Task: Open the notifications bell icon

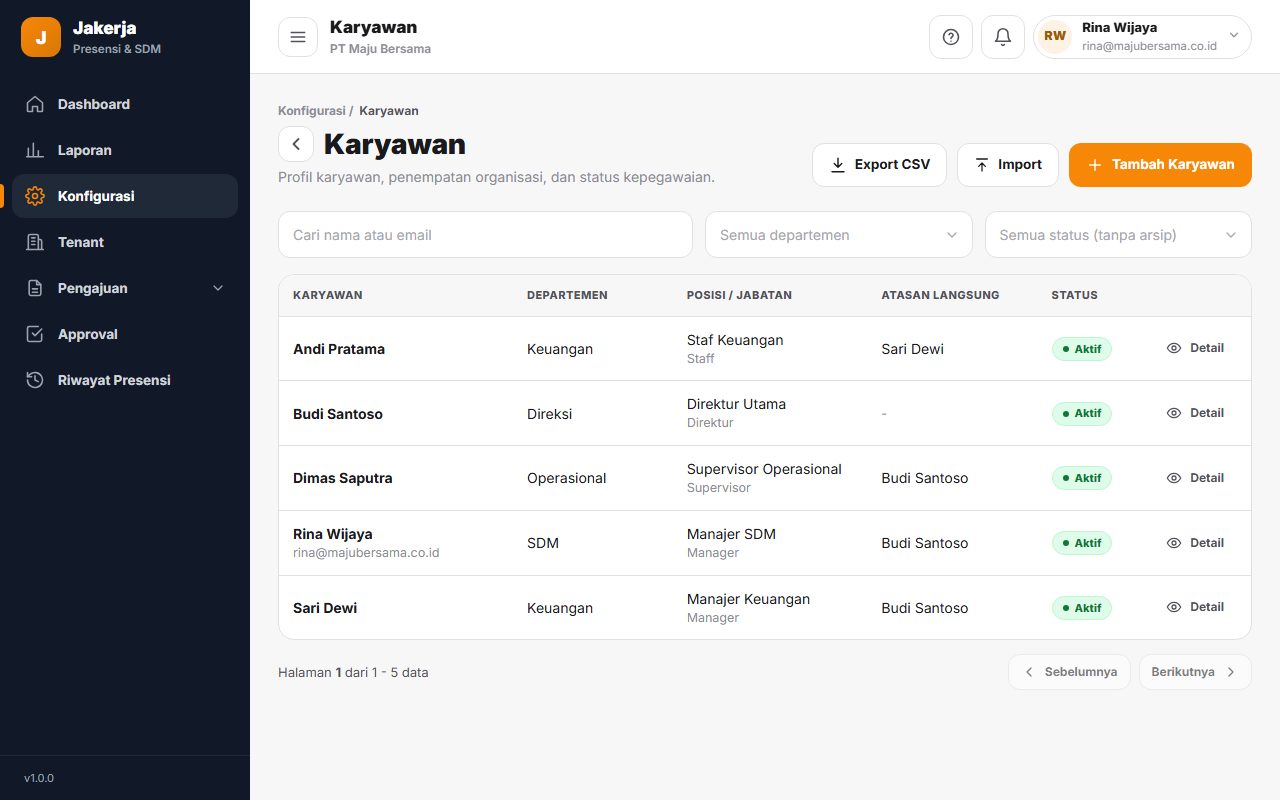Action: pyautogui.click(x=1003, y=37)
